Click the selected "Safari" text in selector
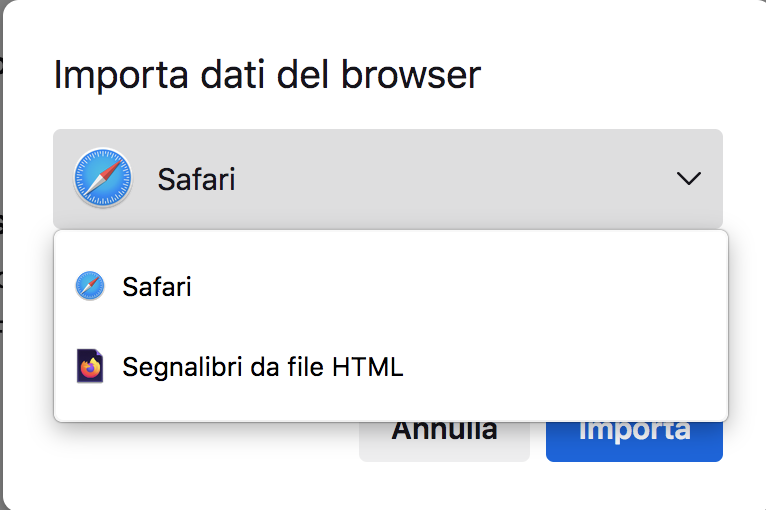 (x=196, y=180)
